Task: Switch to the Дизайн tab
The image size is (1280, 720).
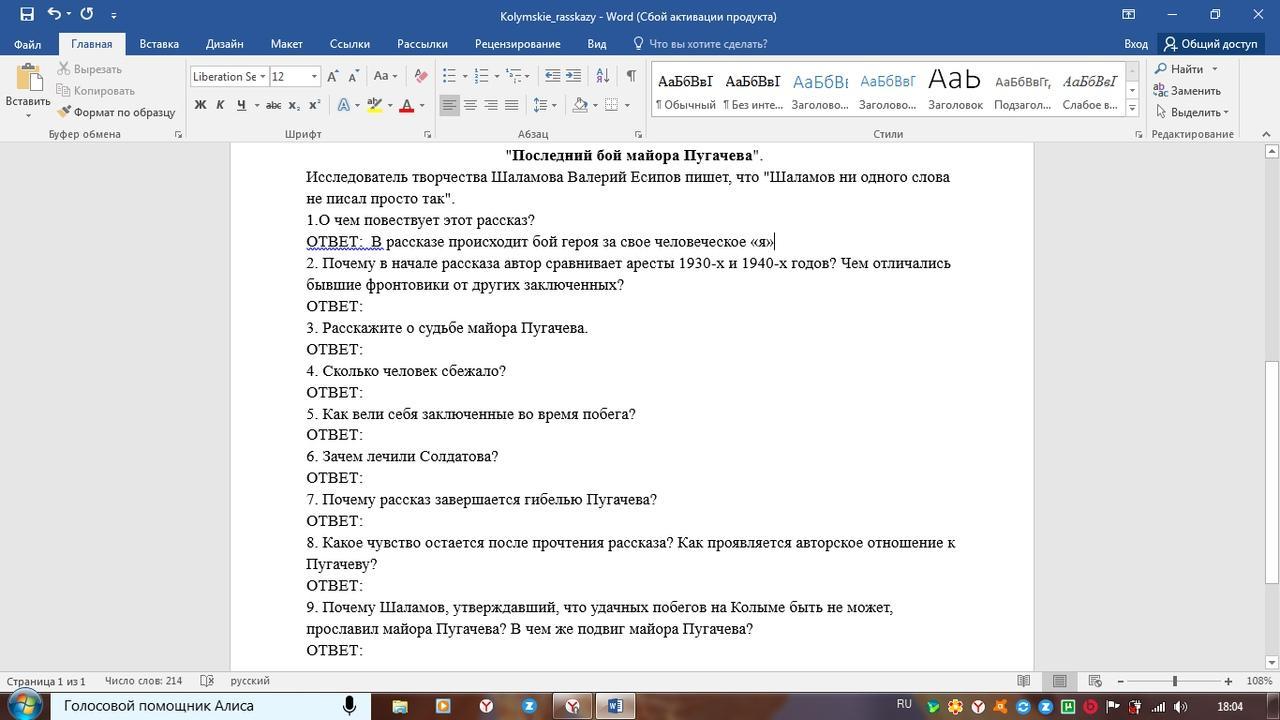Action: click(224, 44)
